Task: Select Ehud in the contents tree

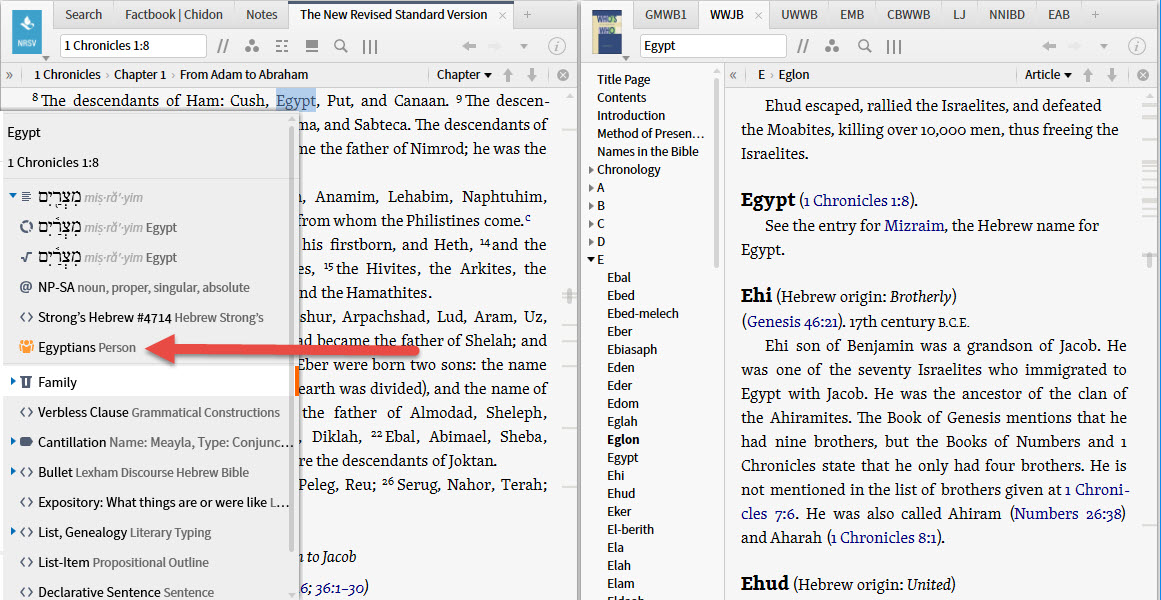Action: point(620,493)
